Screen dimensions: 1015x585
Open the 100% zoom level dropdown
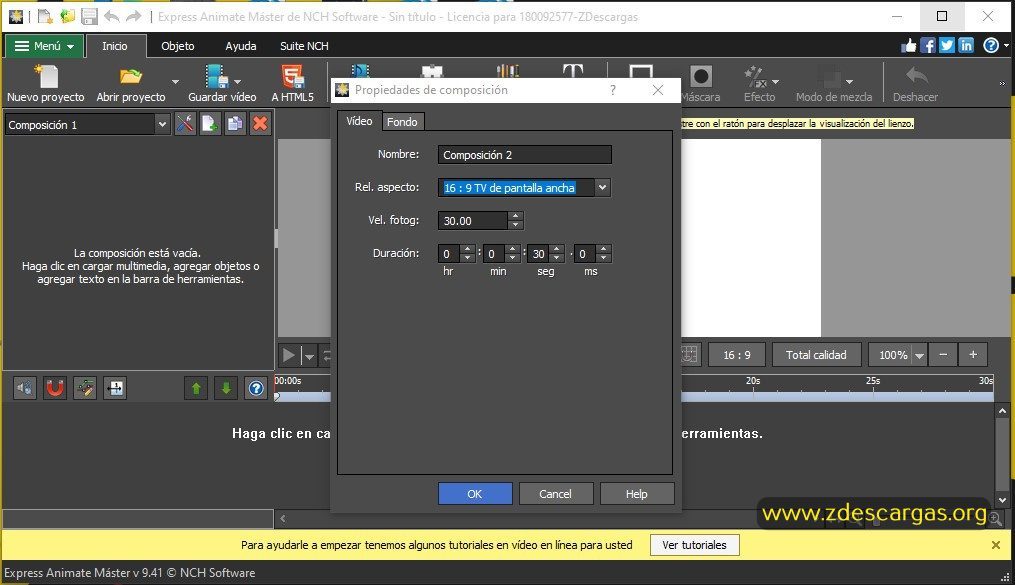[919, 355]
